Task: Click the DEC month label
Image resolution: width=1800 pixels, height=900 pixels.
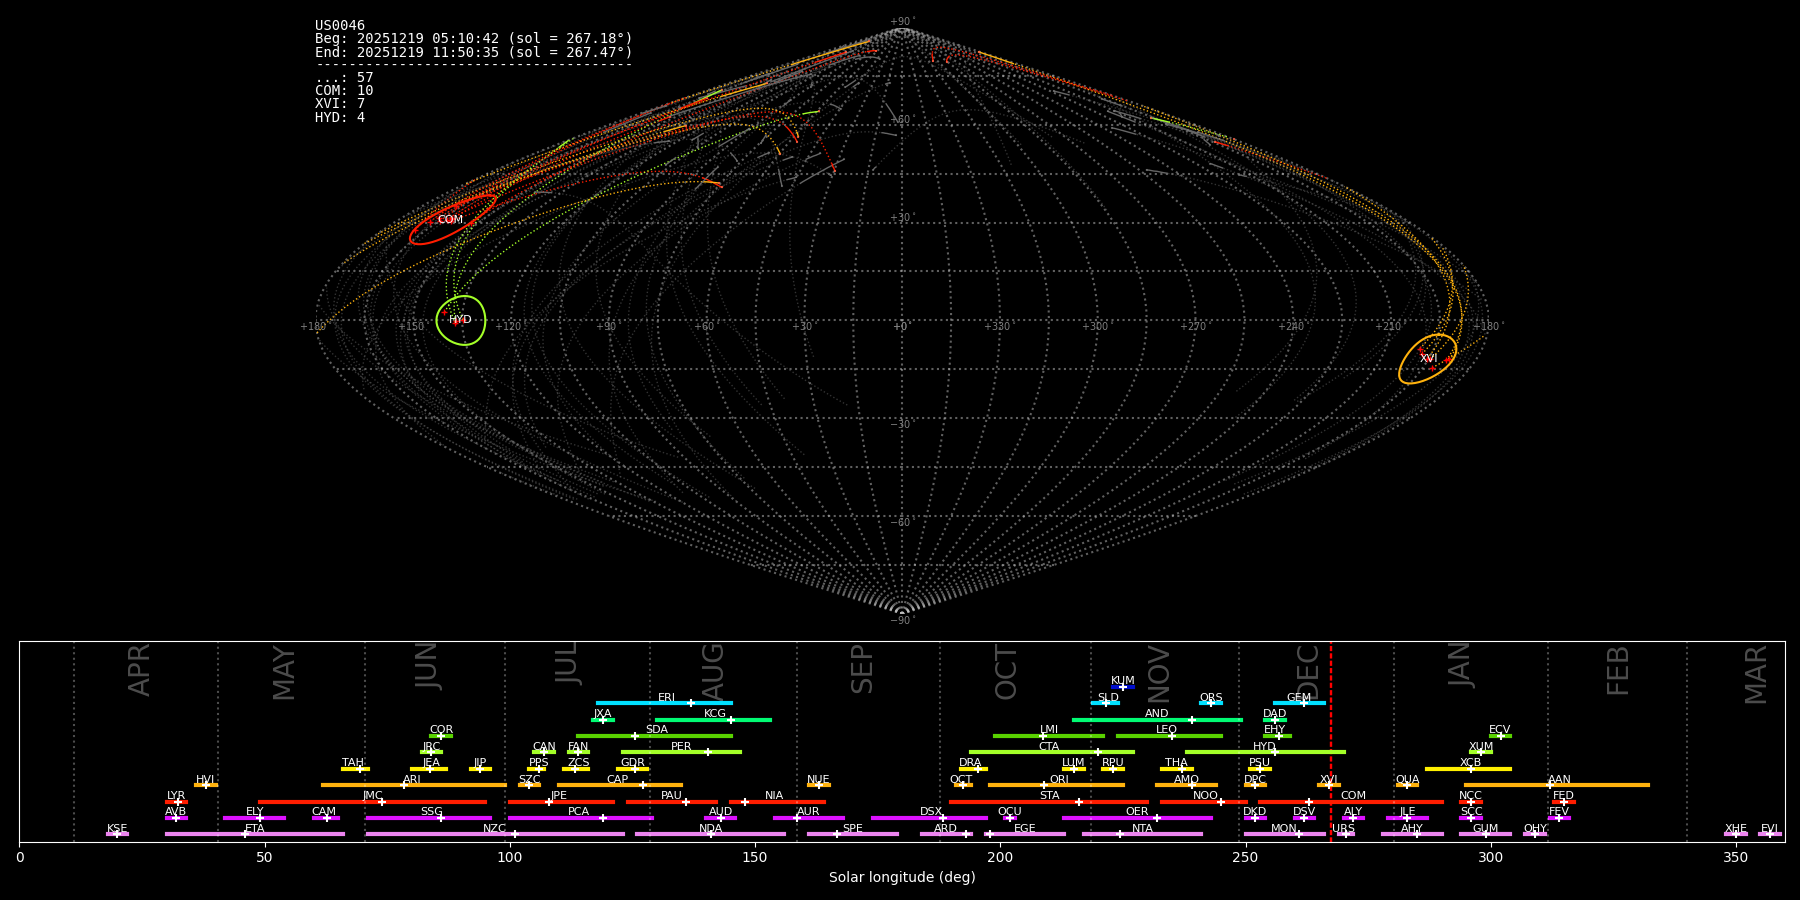Action: (x=1308, y=672)
